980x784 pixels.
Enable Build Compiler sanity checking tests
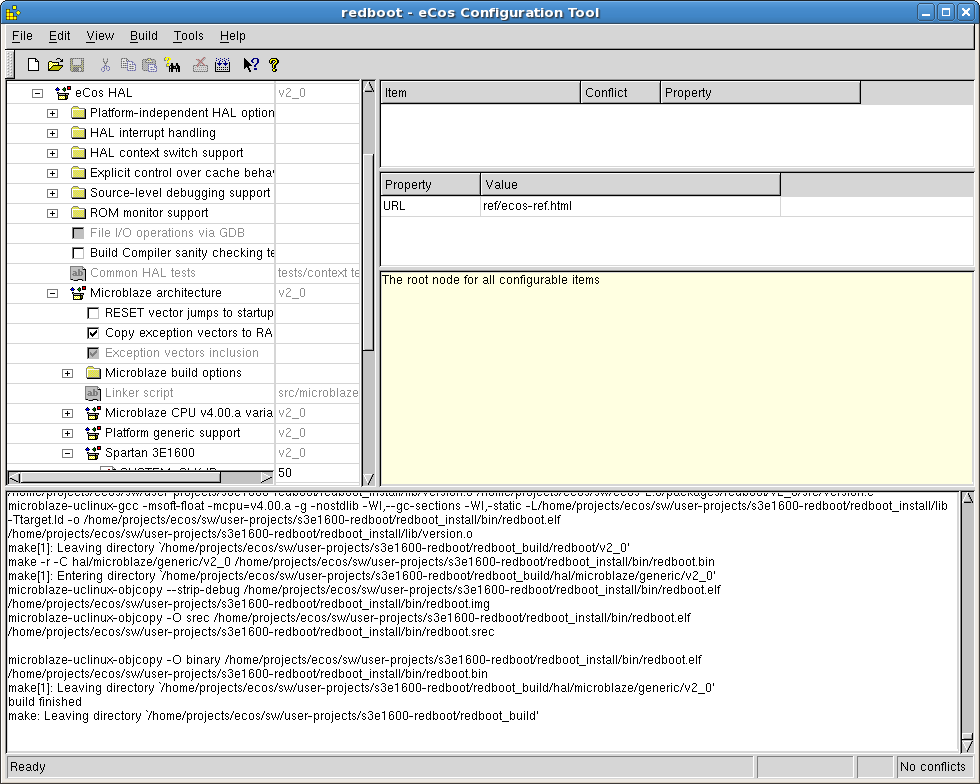(x=79, y=253)
